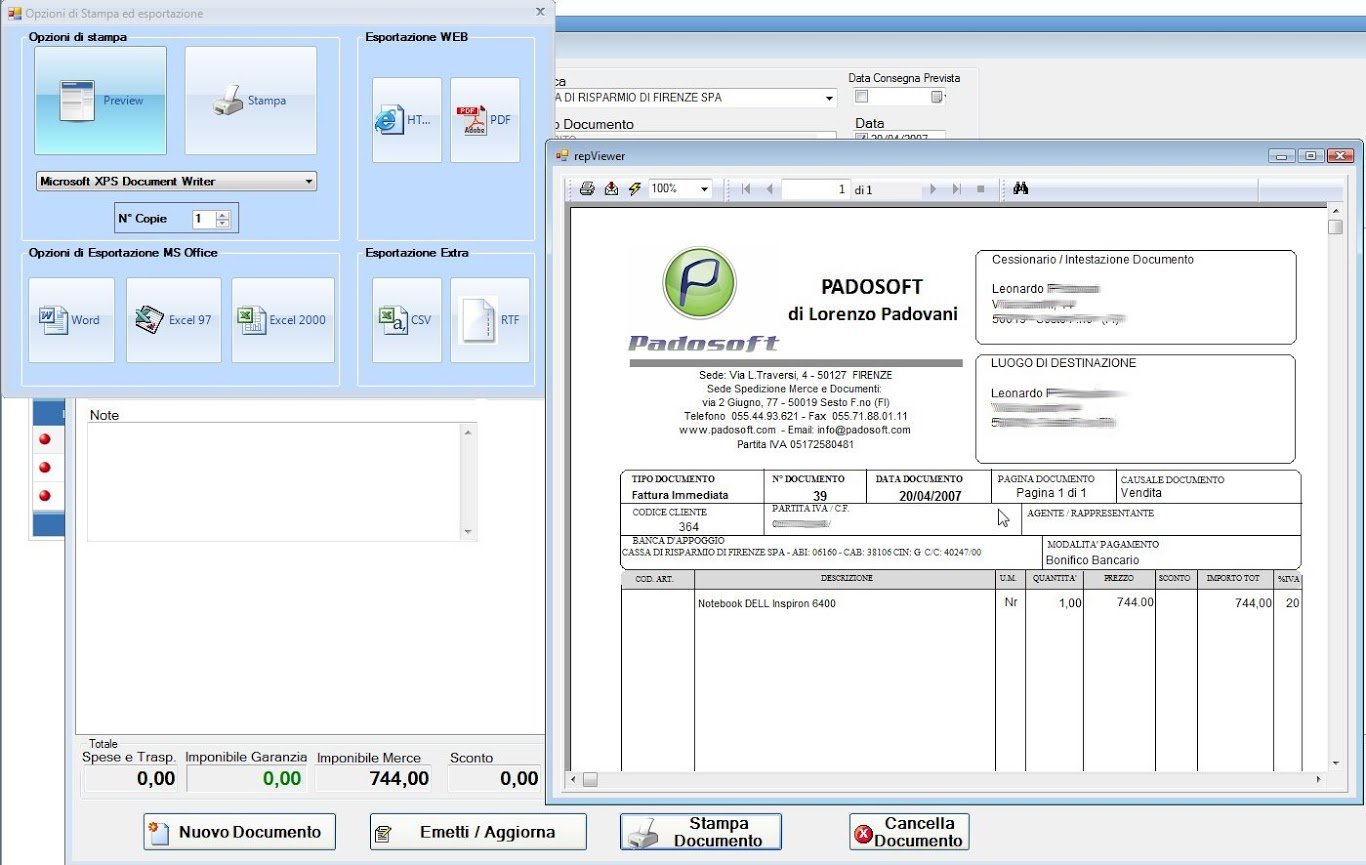Click the stop loading icon in repViewer
Image resolution: width=1366 pixels, height=865 pixels.
tap(980, 189)
